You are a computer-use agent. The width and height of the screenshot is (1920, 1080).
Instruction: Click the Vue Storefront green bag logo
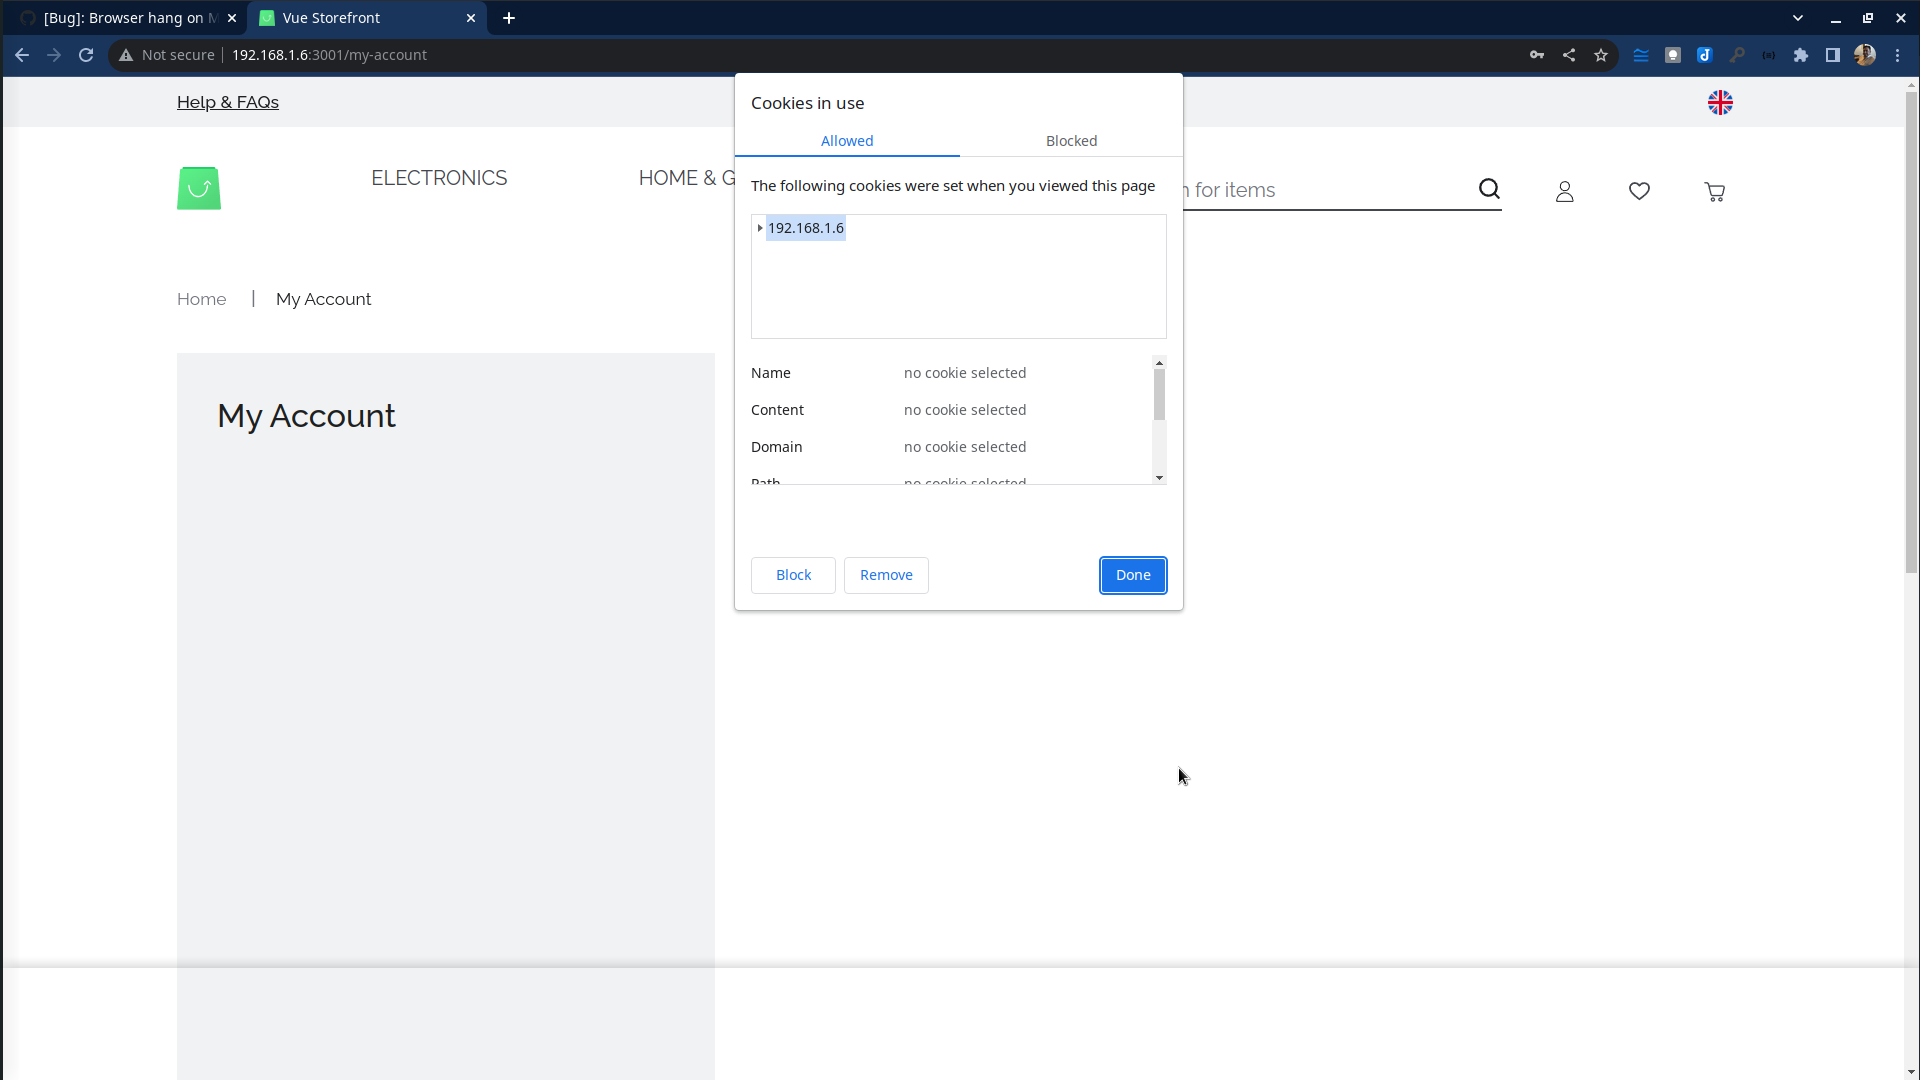[198, 188]
